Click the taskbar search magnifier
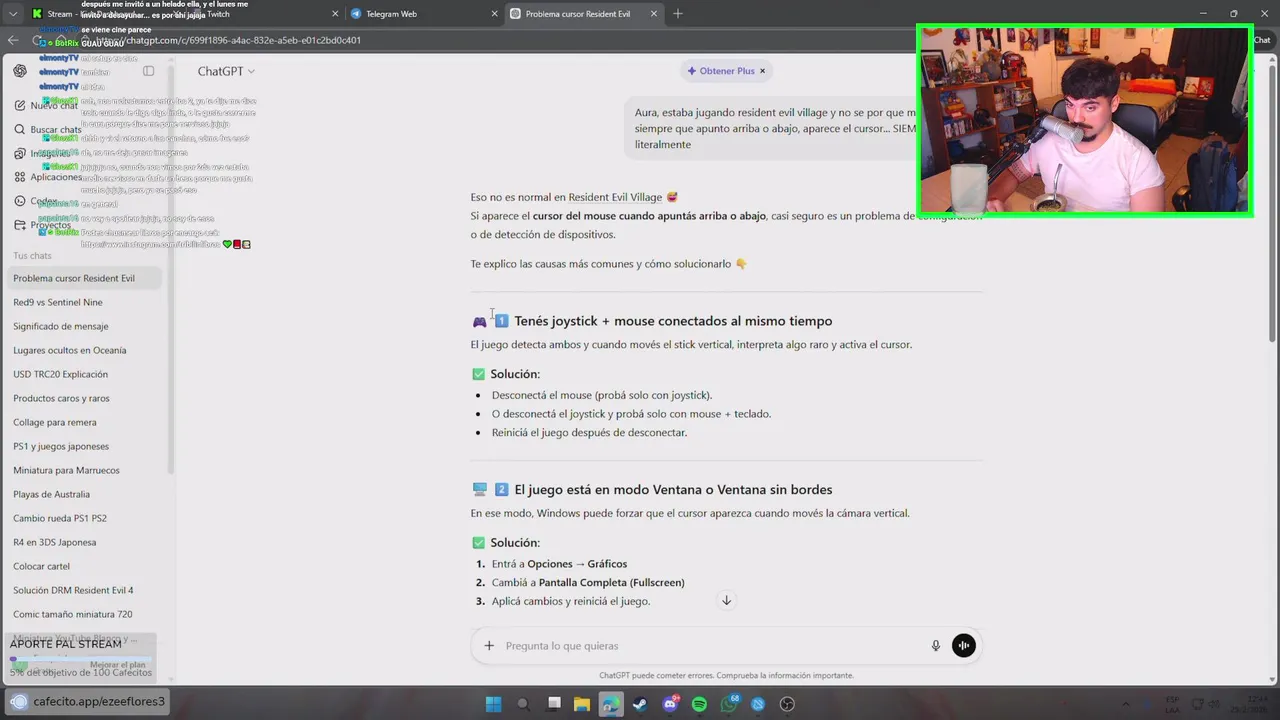The height and width of the screenshot is (720, 1280). tap(523, 704)
